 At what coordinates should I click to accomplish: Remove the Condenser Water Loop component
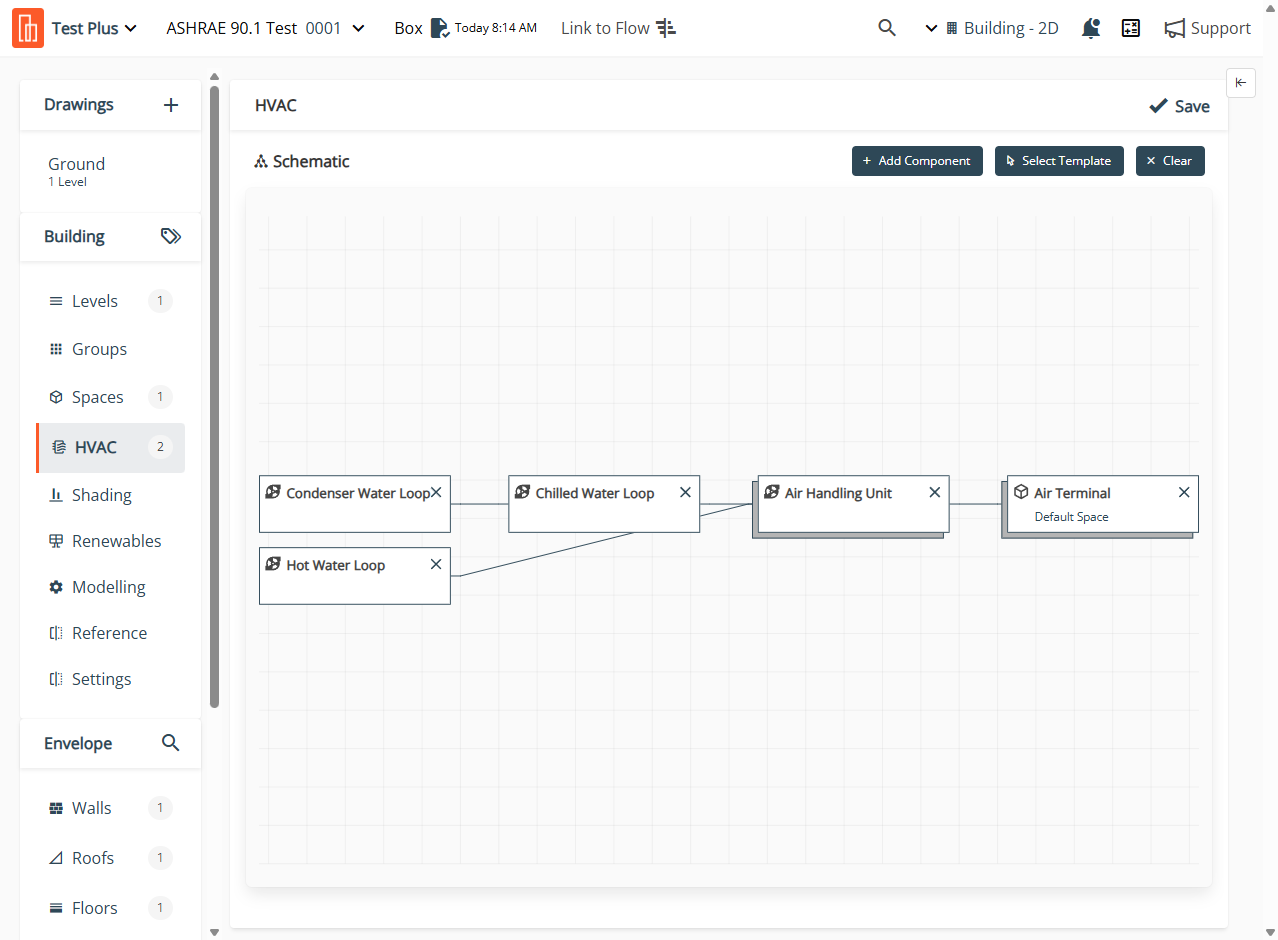(436, 492)
